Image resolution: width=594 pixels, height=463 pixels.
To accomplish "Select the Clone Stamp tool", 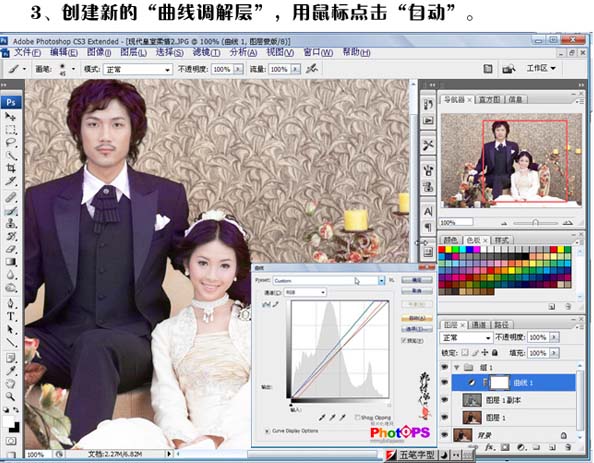I will [x=11, y=224].
